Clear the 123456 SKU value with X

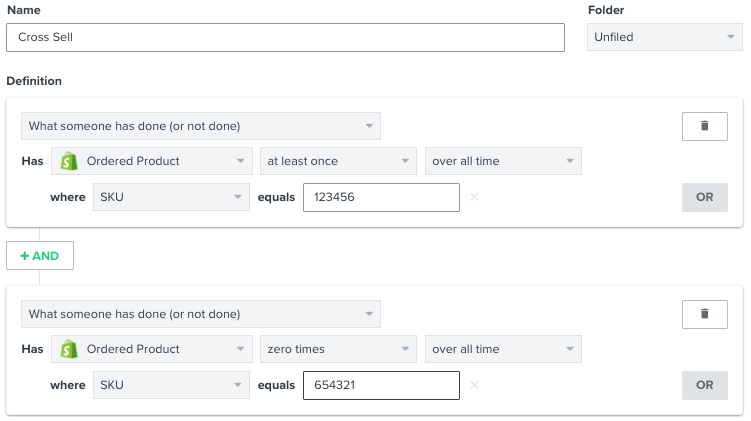(474, 197)
